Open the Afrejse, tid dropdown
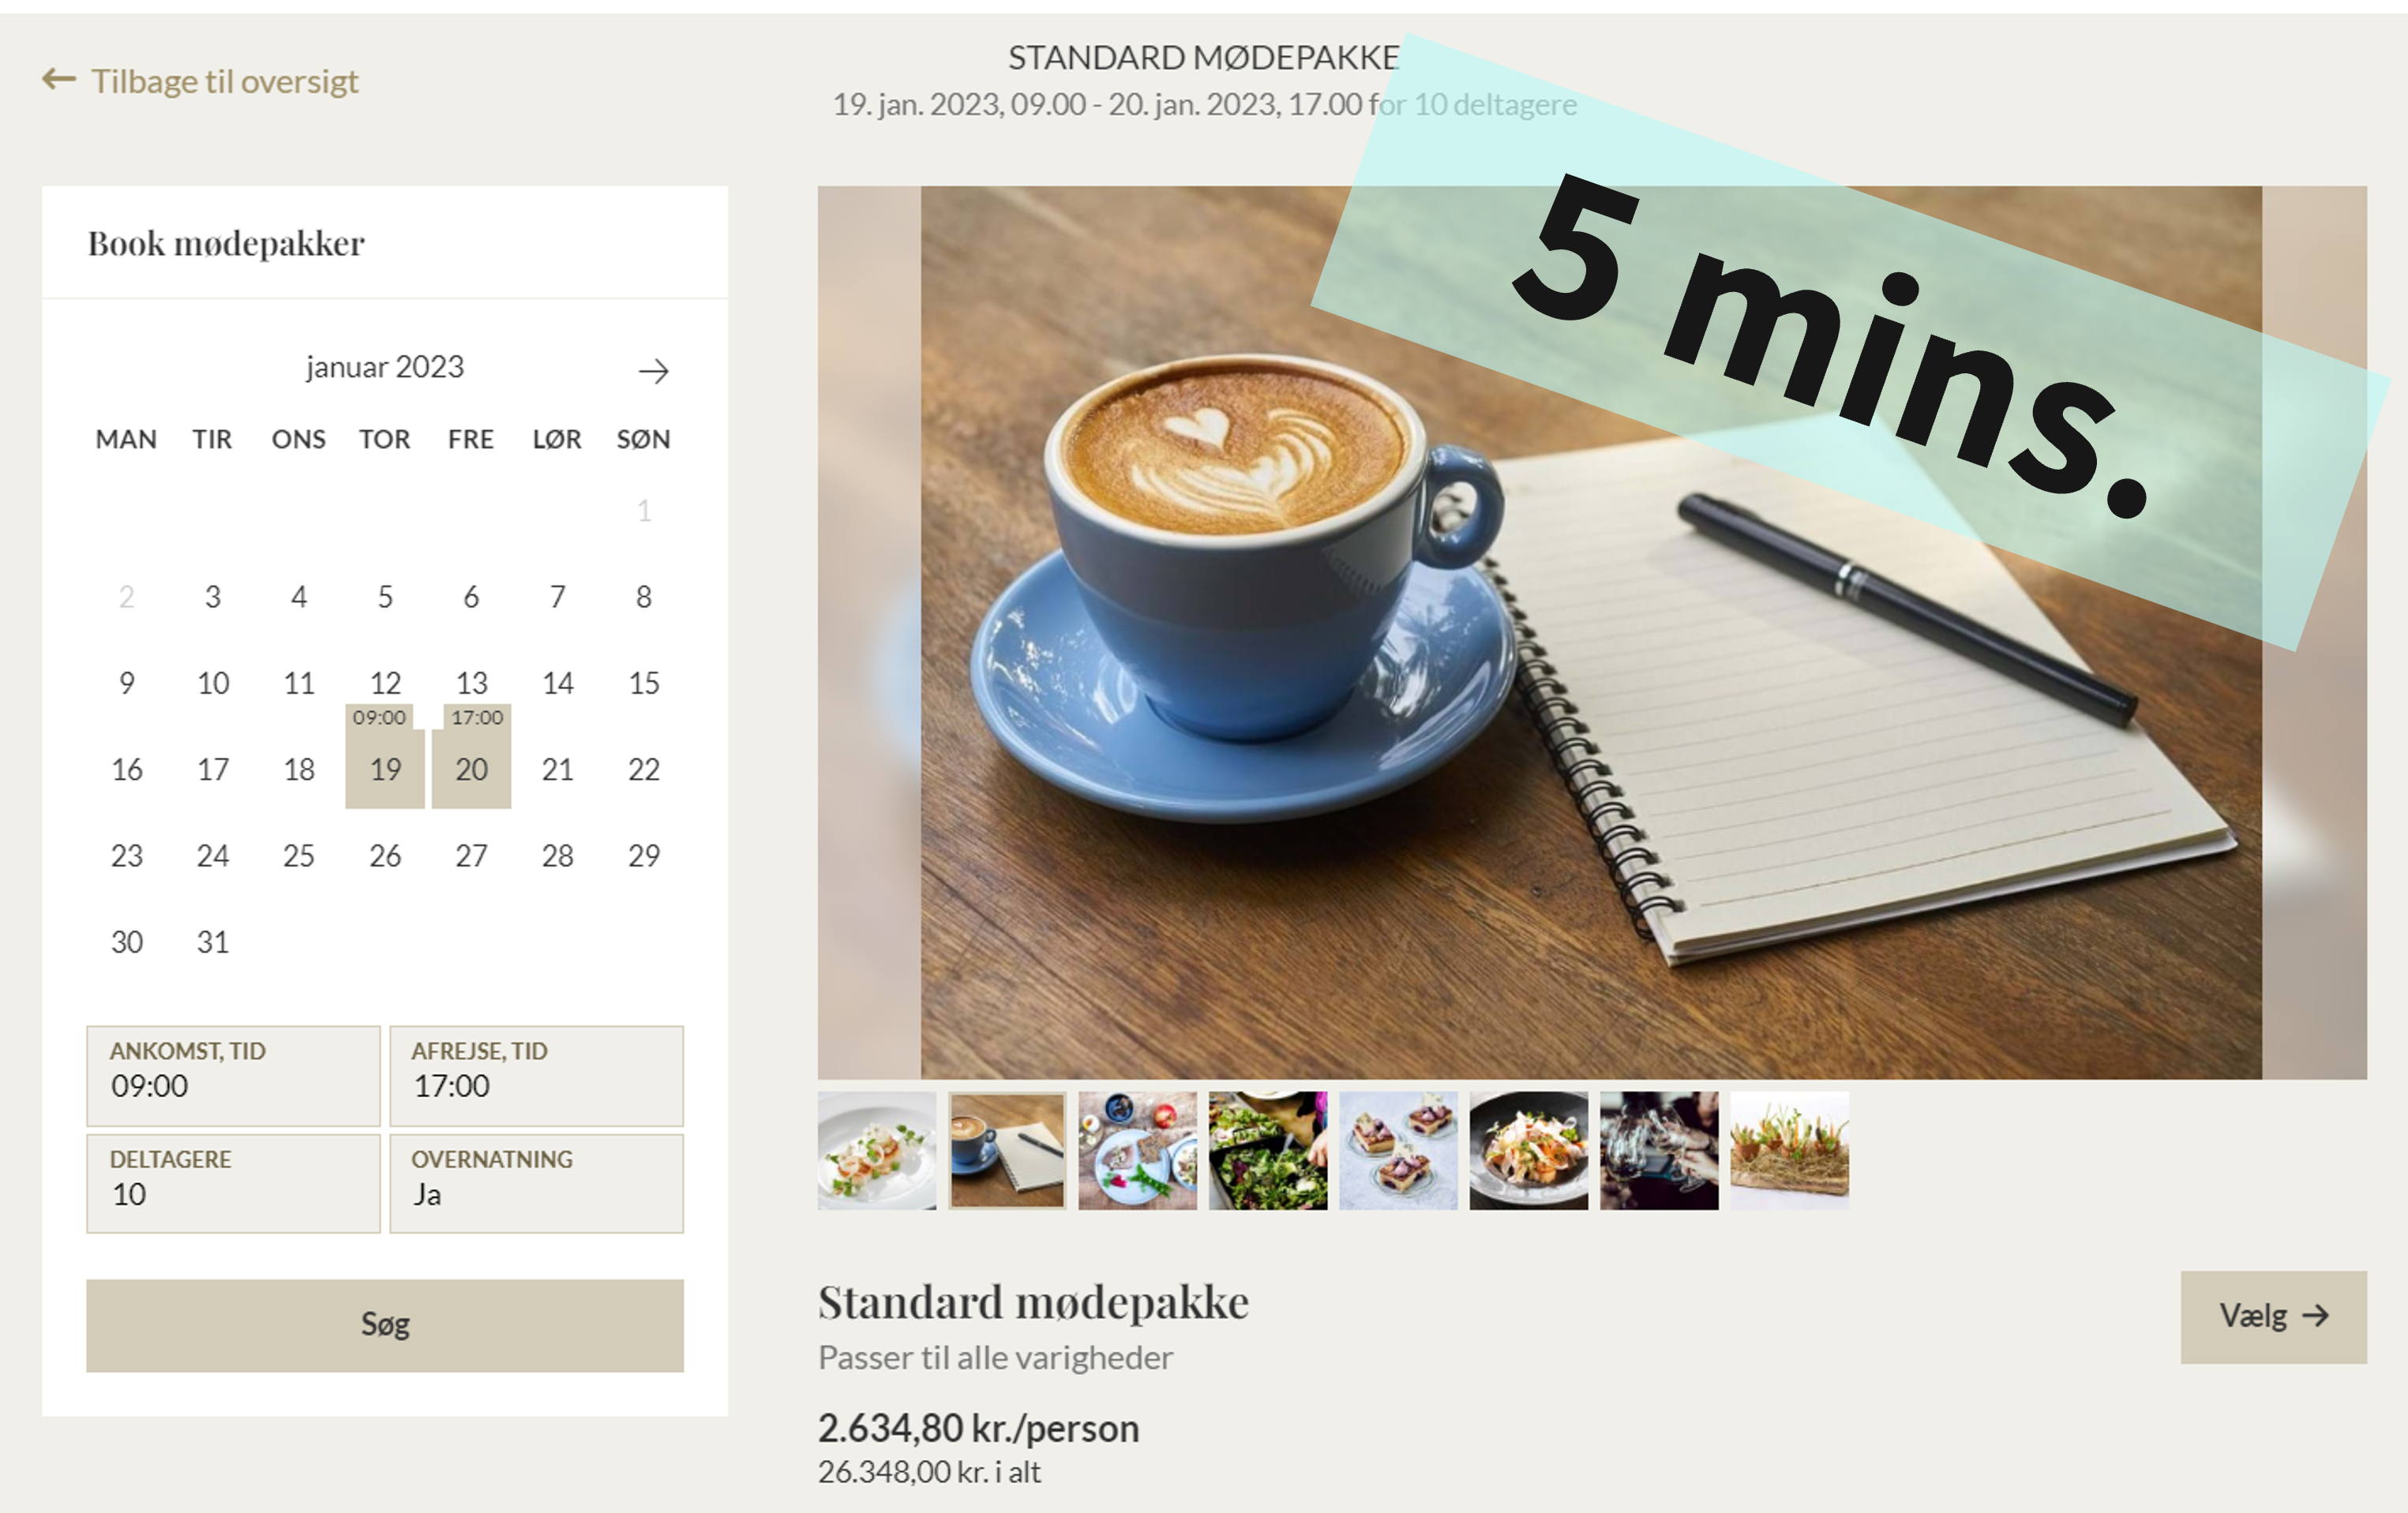2408x1513 pixels. tap(536, 1075)
